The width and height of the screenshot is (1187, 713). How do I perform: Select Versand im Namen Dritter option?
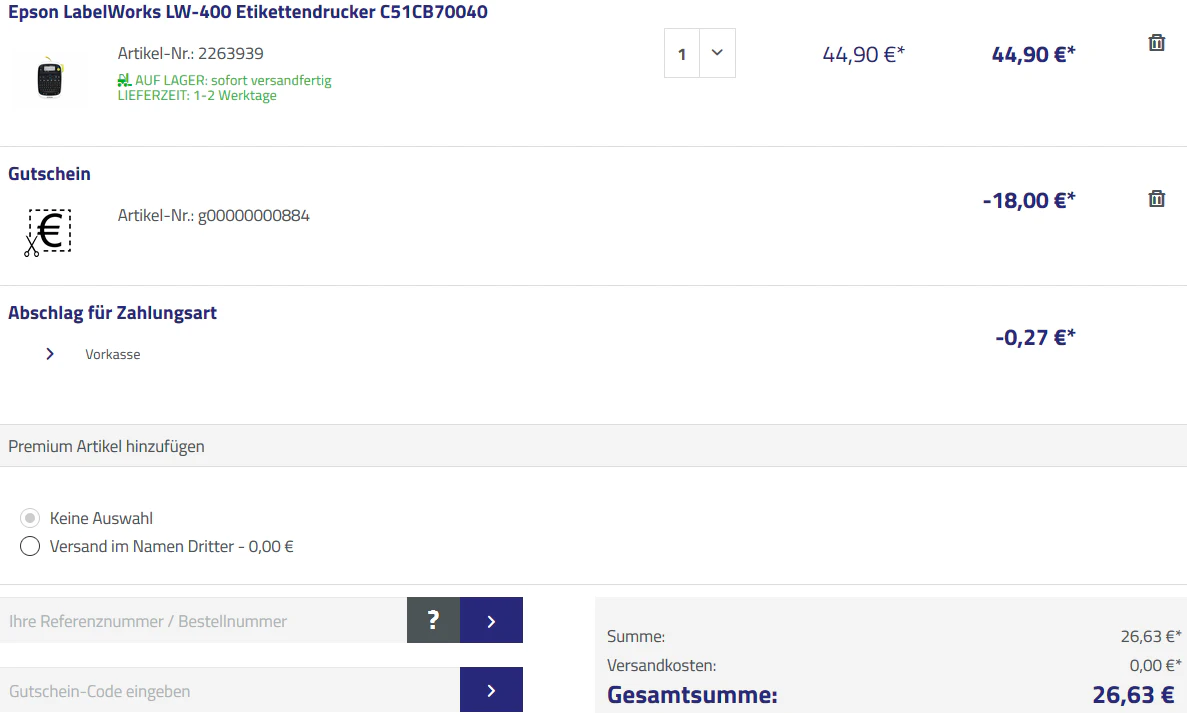[30, 546]
